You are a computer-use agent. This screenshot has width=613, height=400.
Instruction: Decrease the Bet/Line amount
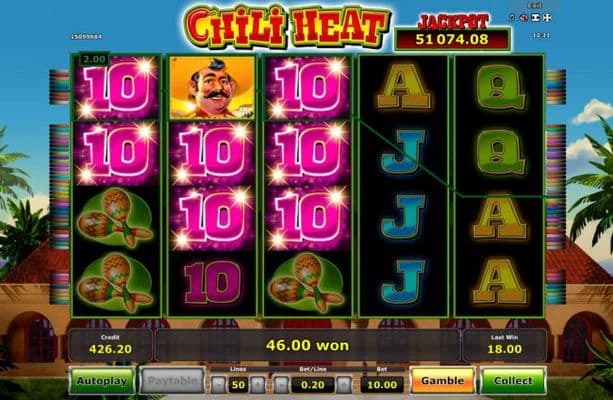point(281,385)
